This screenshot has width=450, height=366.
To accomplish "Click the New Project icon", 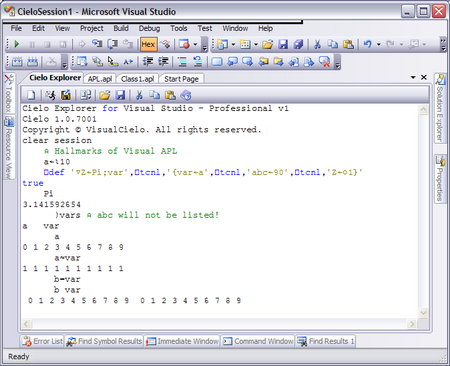I will [x=223, y=44].
